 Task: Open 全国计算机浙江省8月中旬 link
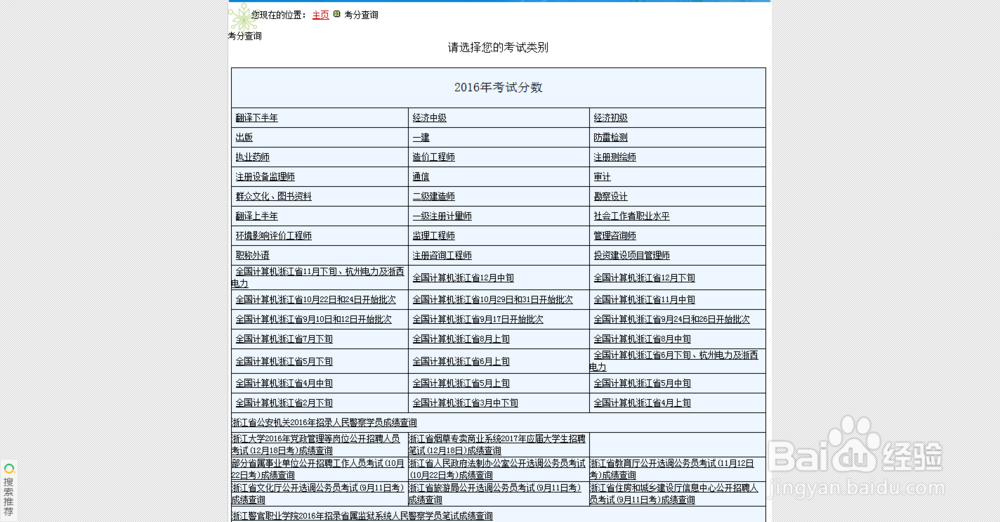pyautogui.click(x=642, y=339)
